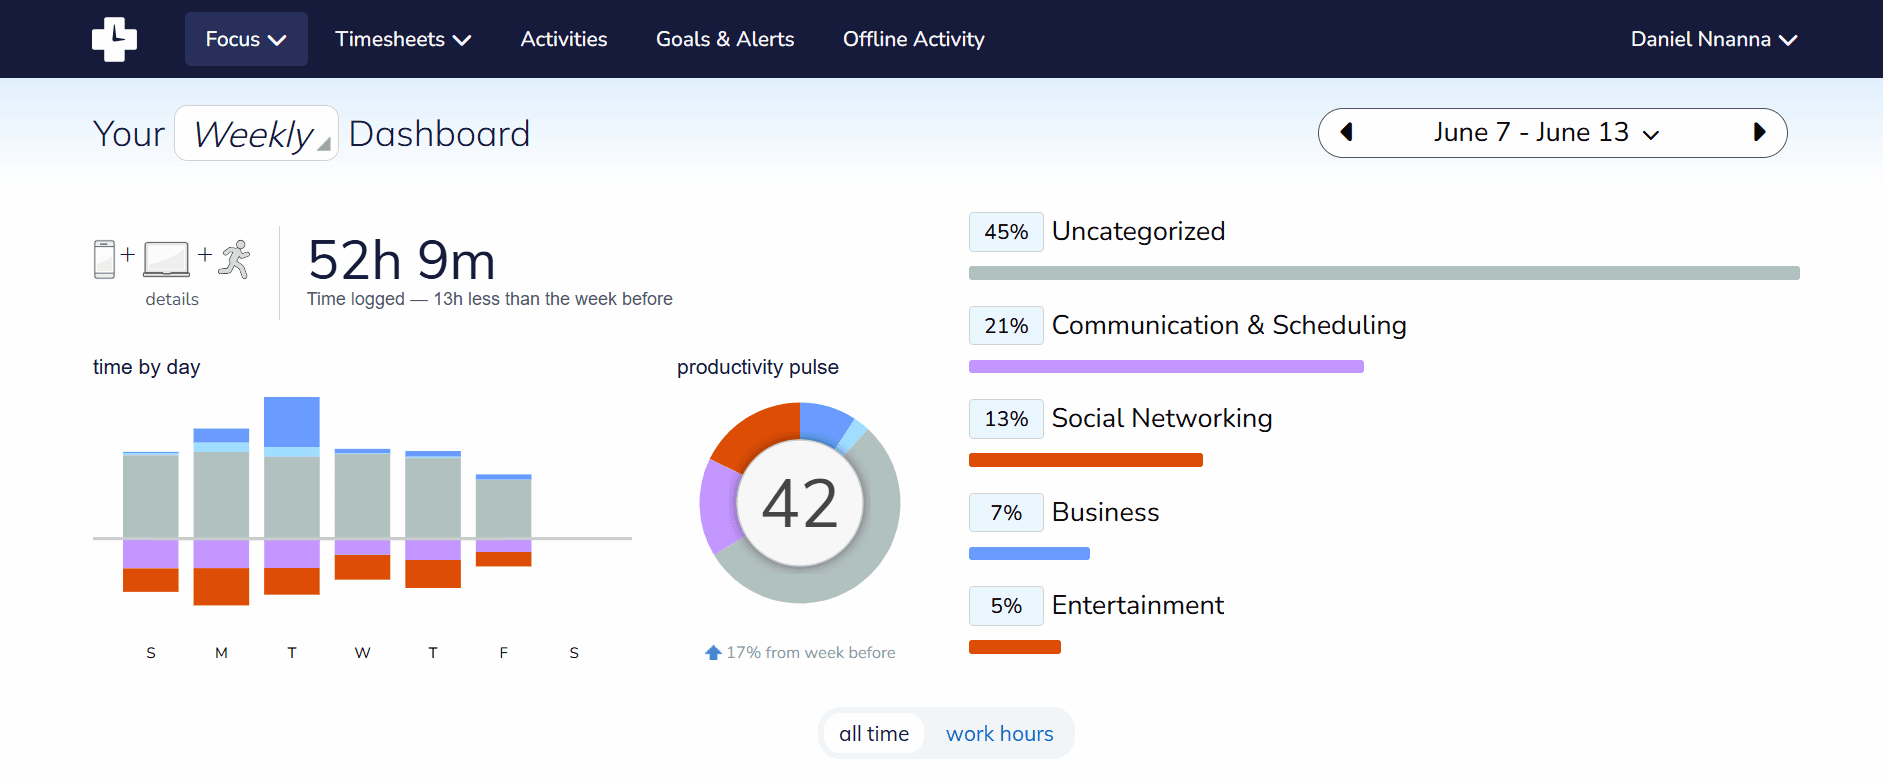Switch the view to all time
This screenshot has width=1883, height=781.
[874, 734]
